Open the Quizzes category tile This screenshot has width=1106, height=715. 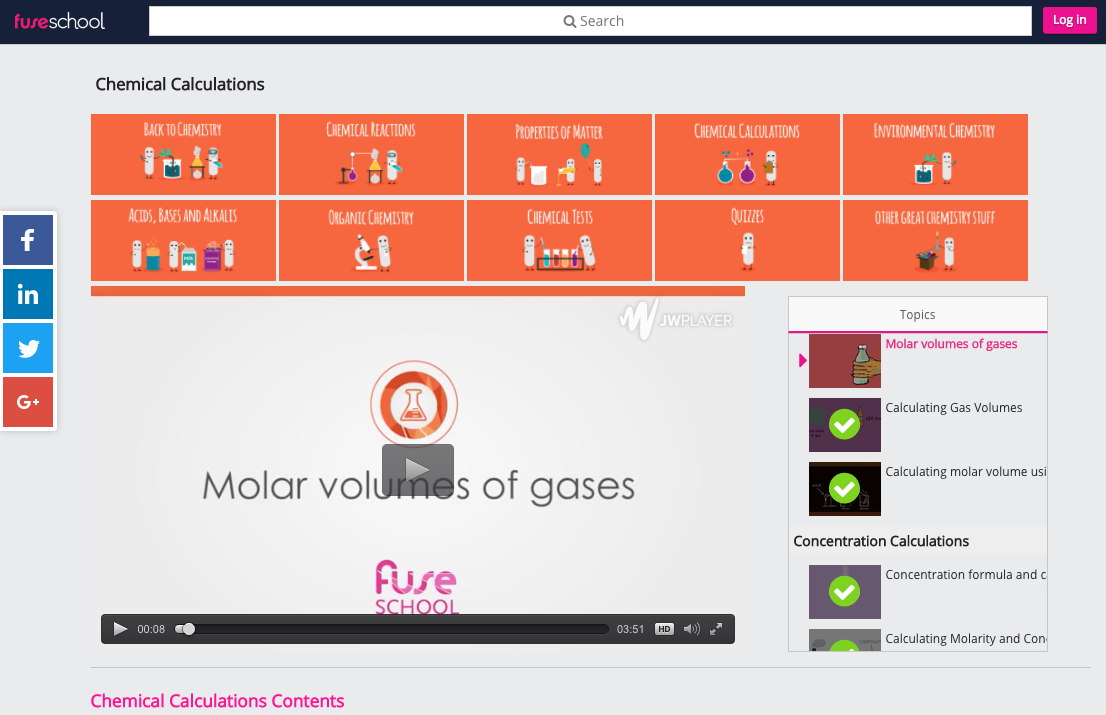click(747, 240)
